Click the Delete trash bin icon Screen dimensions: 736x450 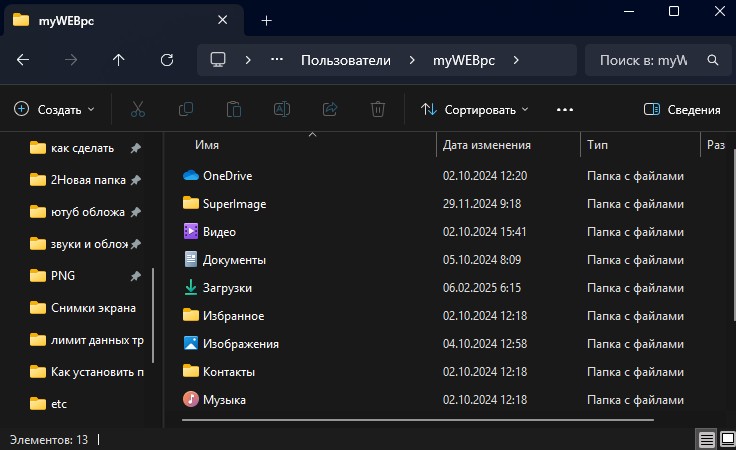tap(378, 109)
